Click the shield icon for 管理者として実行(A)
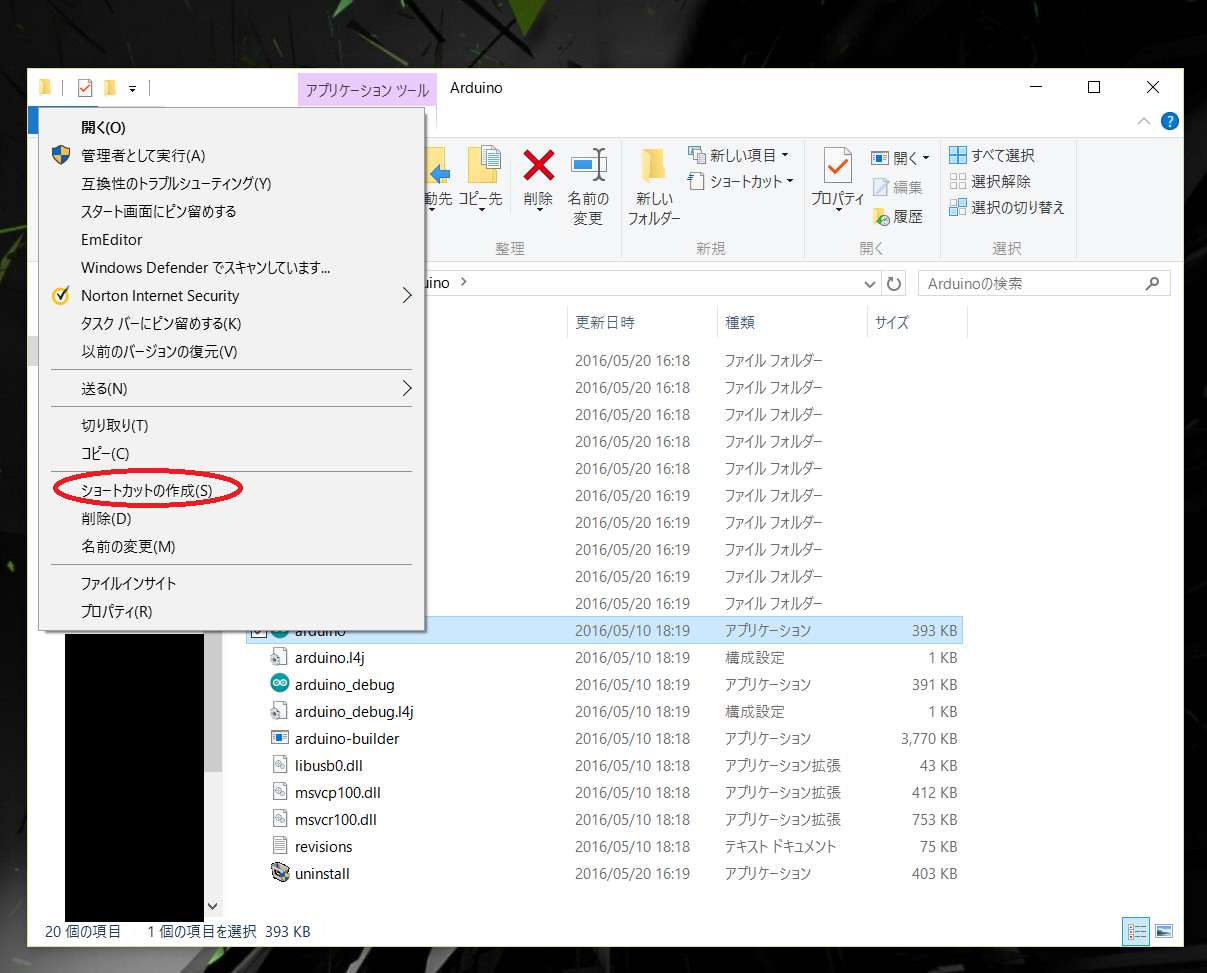1207x973 pixels. tap(61, 155)
